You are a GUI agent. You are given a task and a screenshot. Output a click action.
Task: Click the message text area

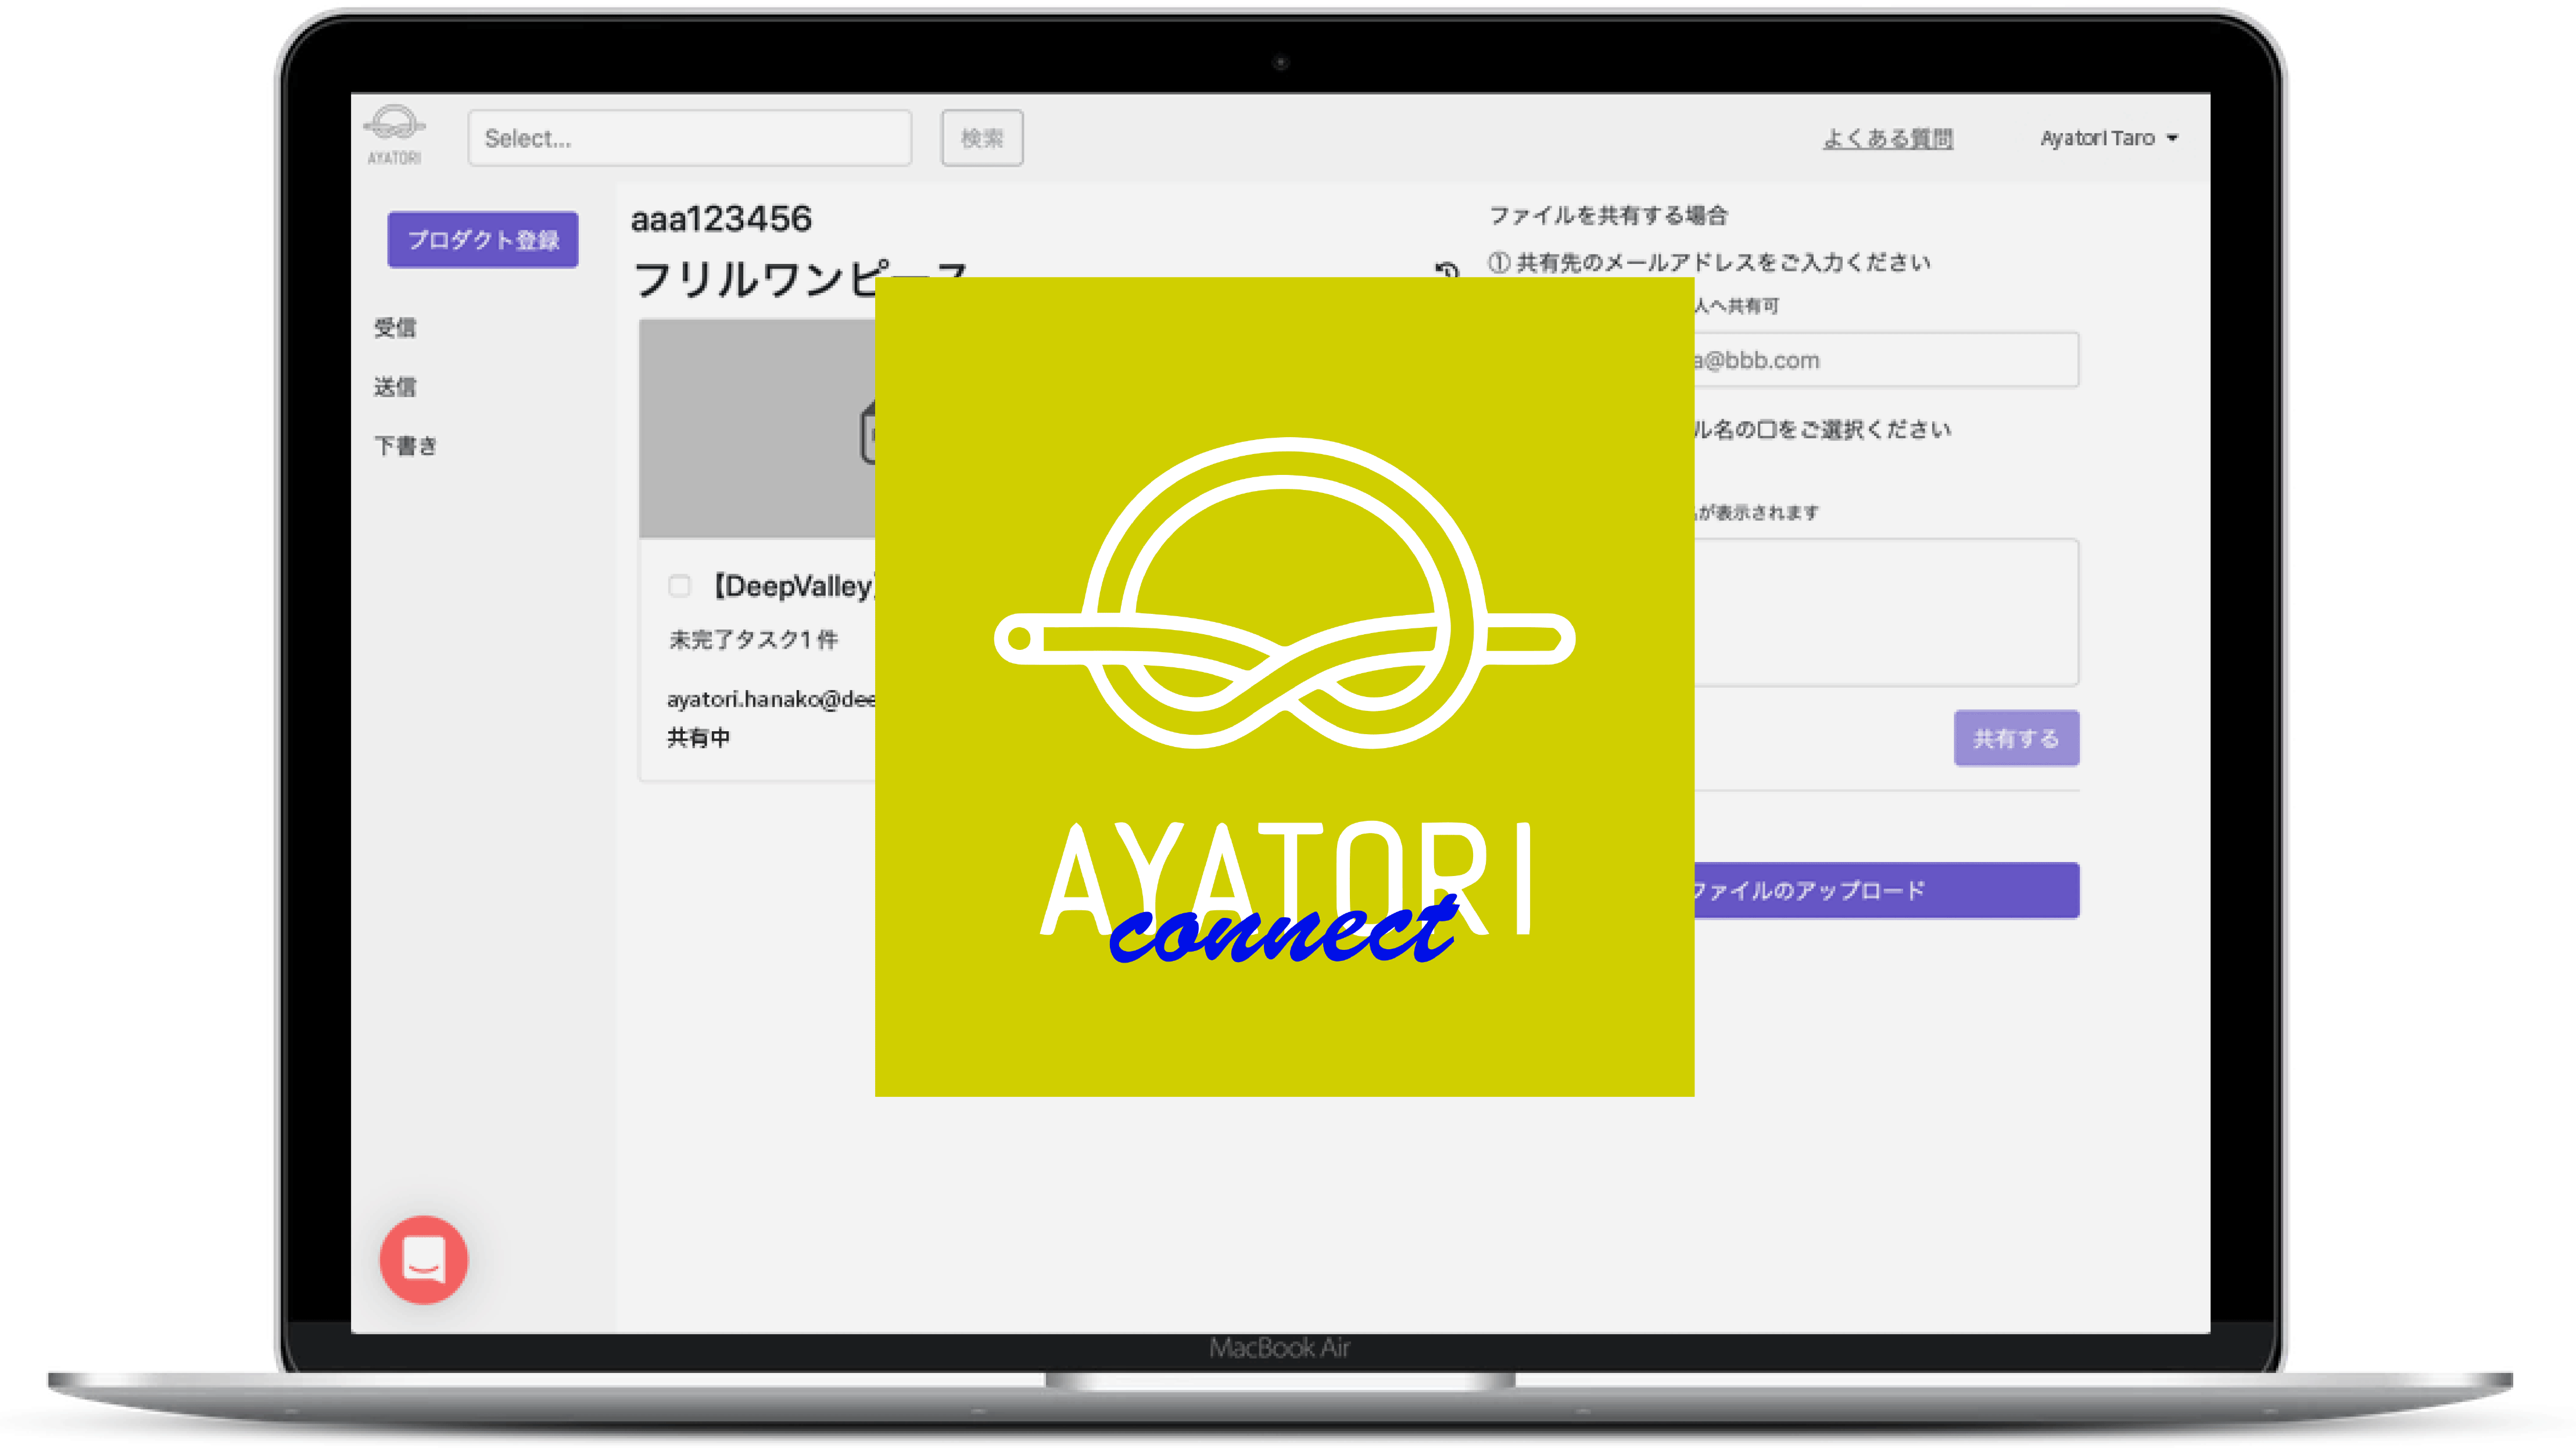(x=1886, y=612)
